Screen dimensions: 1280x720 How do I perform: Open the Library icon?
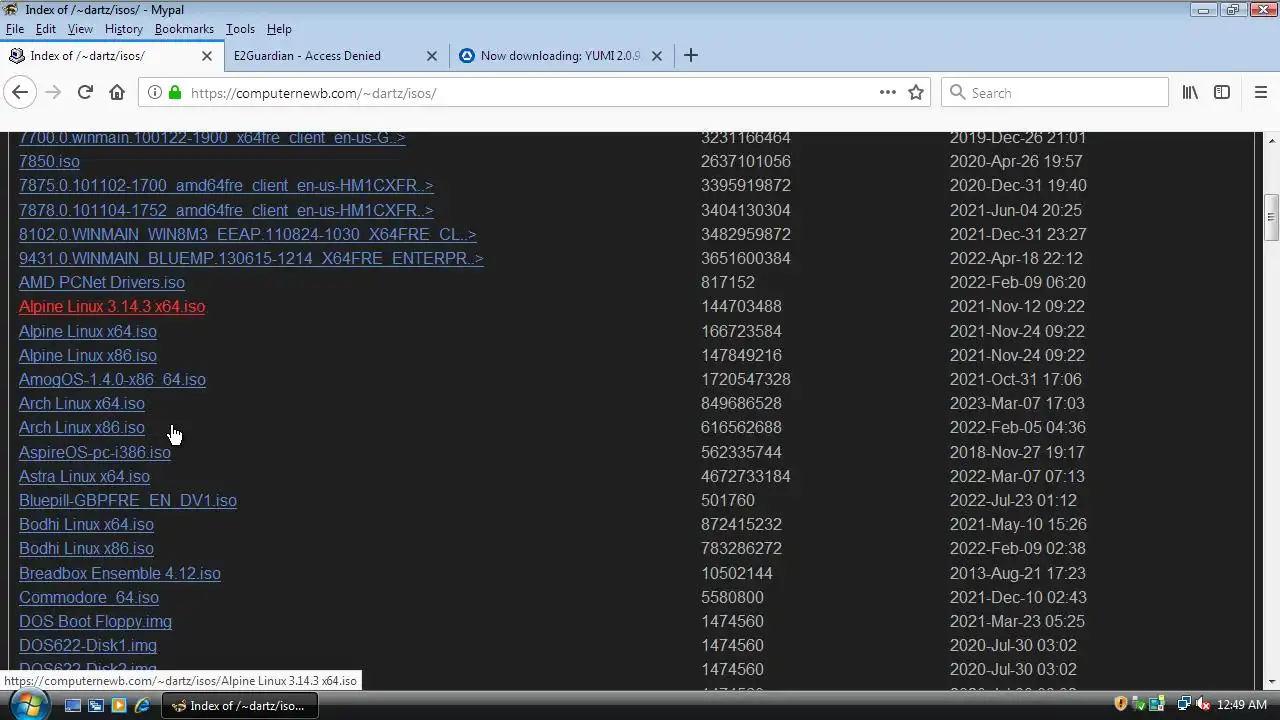(1190, 92)
